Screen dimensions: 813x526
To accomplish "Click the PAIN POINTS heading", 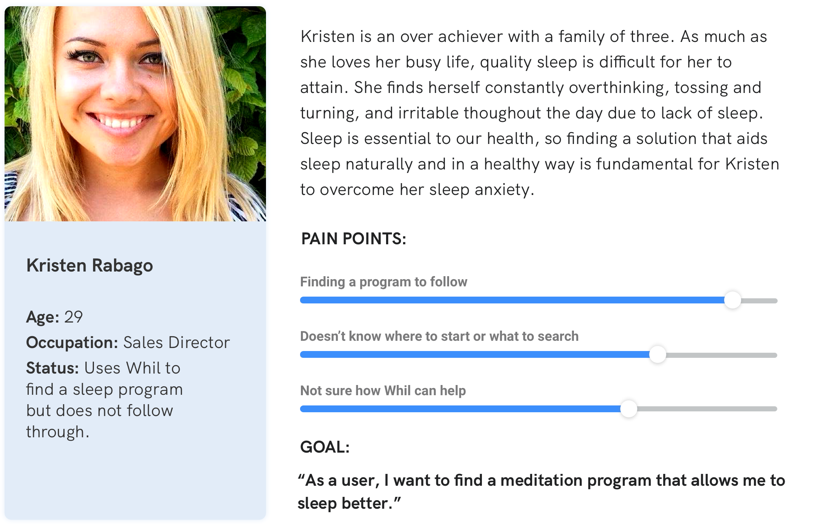I will (x=354, y=239).
